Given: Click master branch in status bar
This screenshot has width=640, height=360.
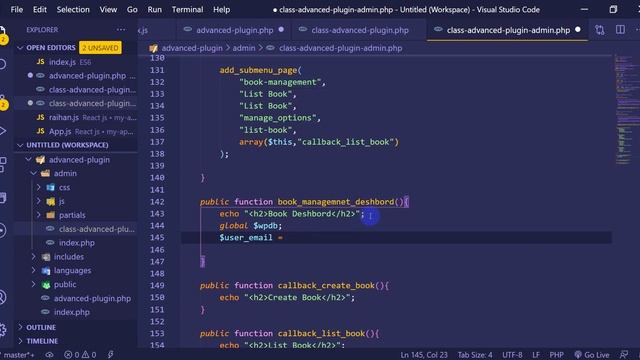Looking at the screenshot, I should point(18,355).
